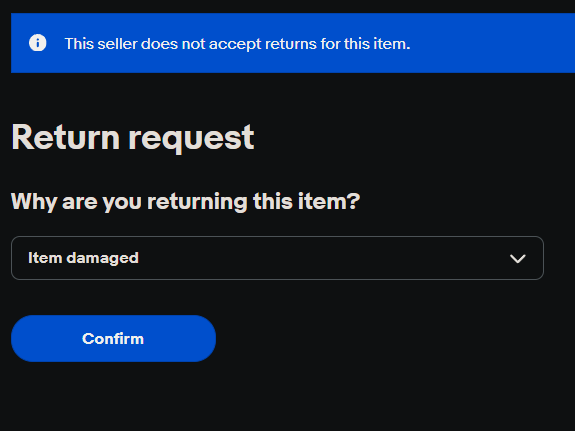Image resolution: width=575 pixels, height=431 pixels.
Task: Click 'This seller' at start of the notice
Action: point(102,44)
